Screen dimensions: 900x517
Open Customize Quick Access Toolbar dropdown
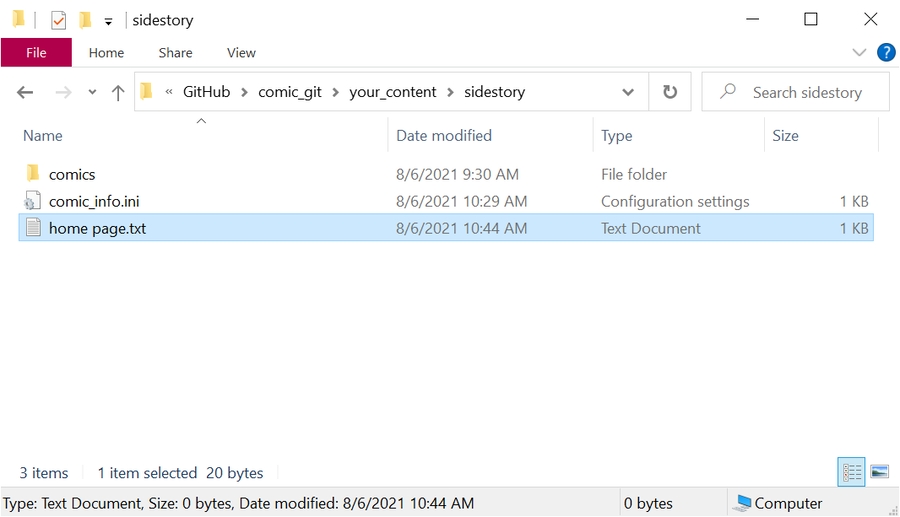pyautogui.click(x=108, y=21)
